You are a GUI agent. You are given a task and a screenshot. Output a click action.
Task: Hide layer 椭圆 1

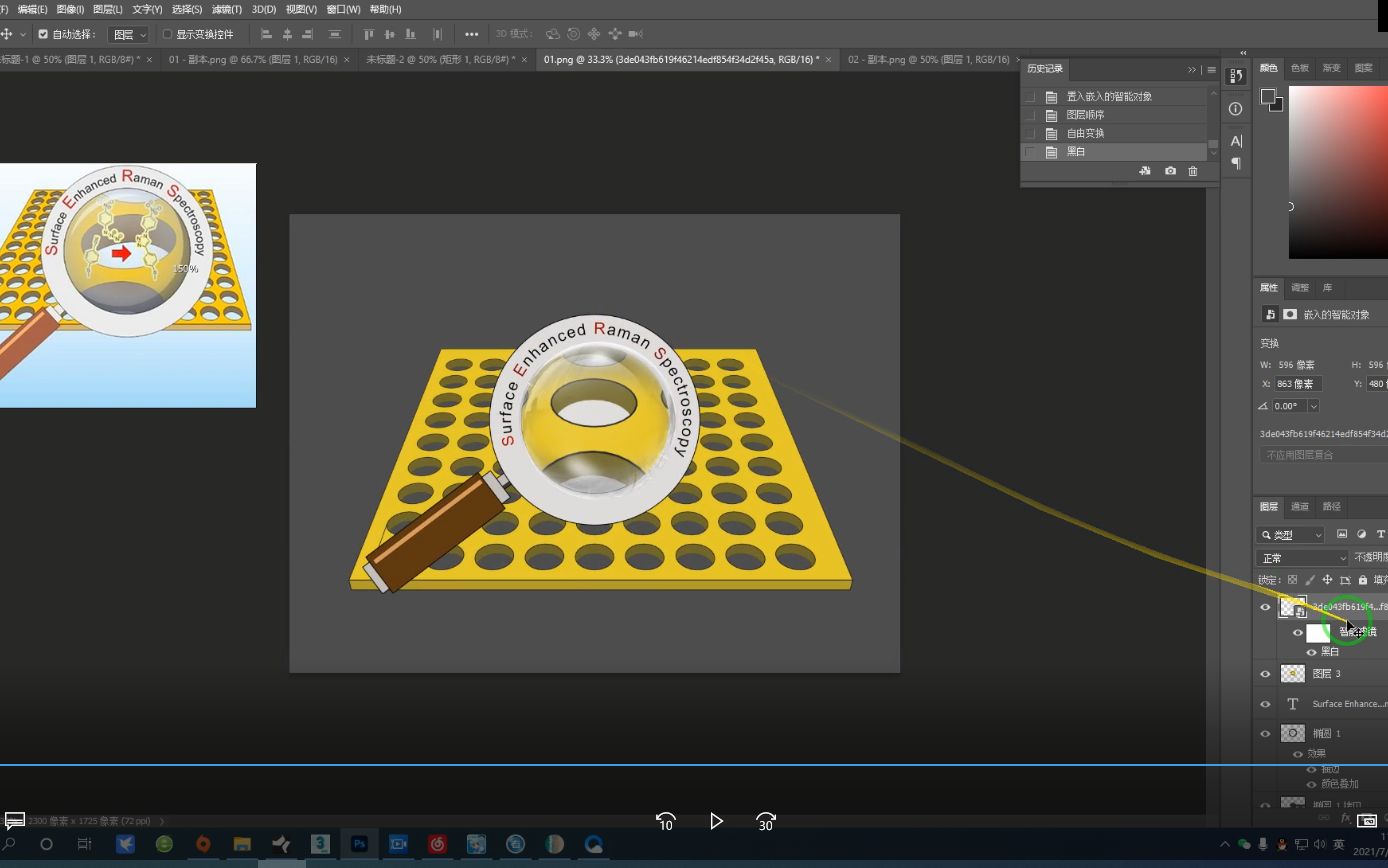click(x=1265, y=734)
